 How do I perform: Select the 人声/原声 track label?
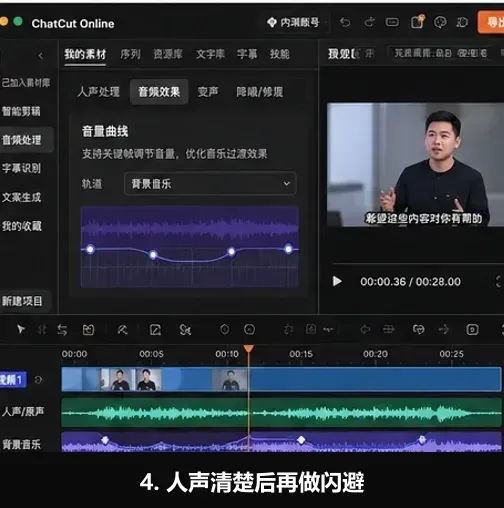coord(23,411)
